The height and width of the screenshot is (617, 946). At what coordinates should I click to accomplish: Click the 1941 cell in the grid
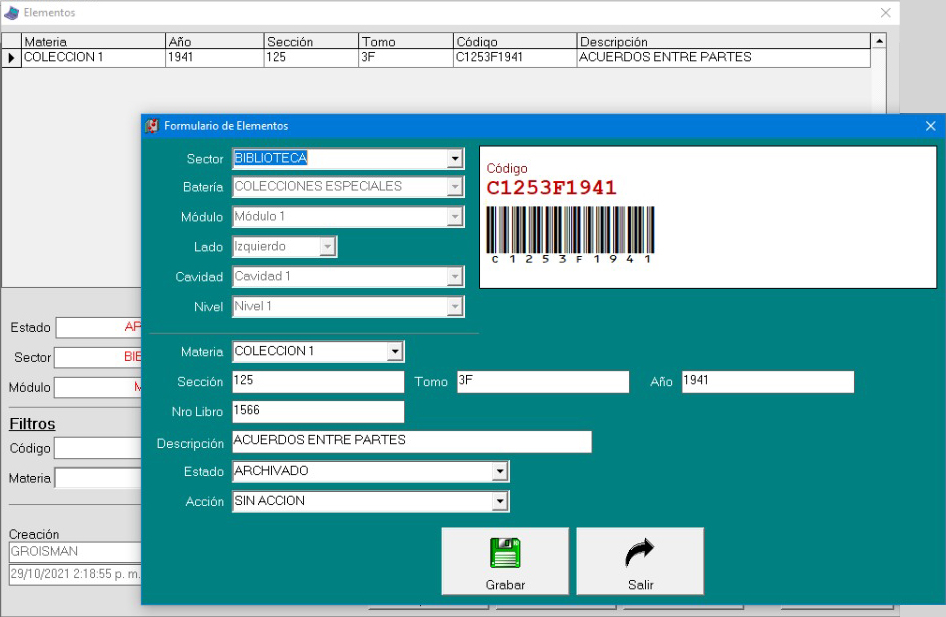pos(215,57)
